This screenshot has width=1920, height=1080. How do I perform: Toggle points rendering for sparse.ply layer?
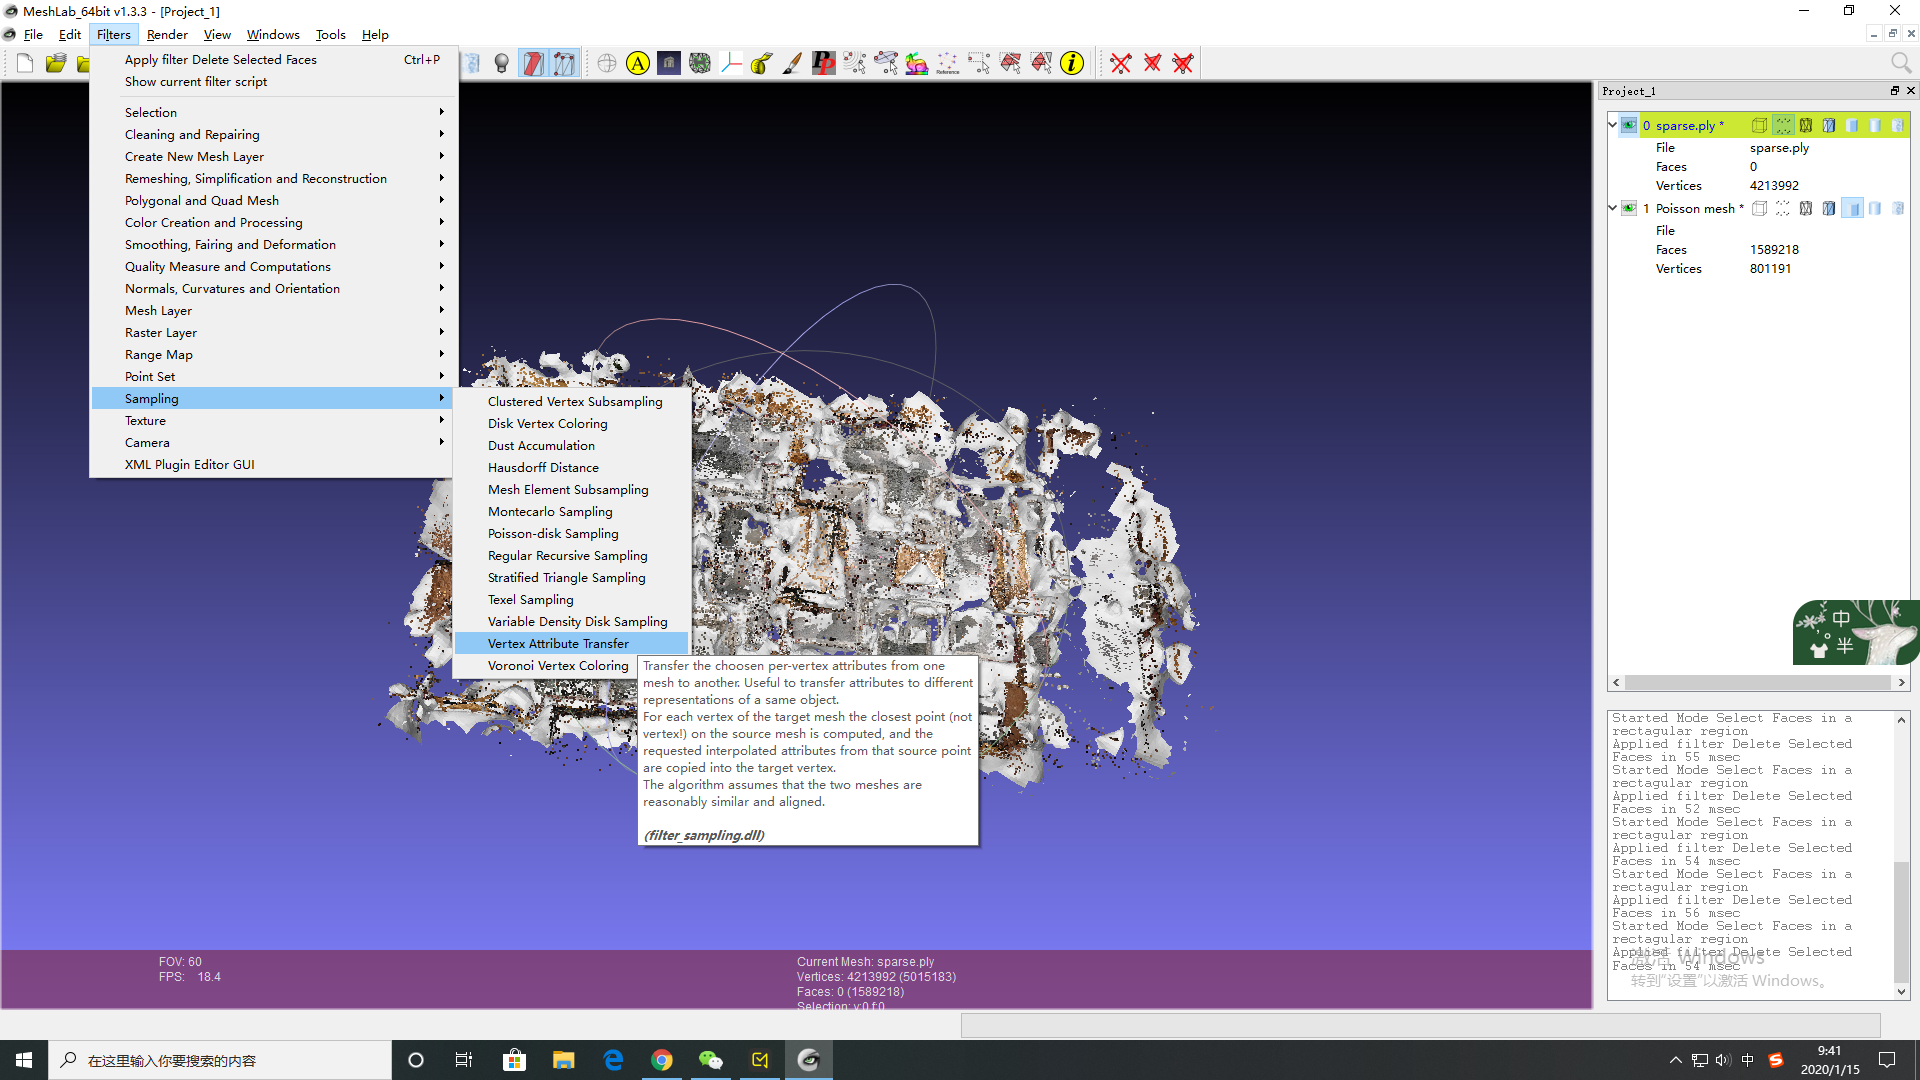pyautogui.click(x=1783, y=125)
